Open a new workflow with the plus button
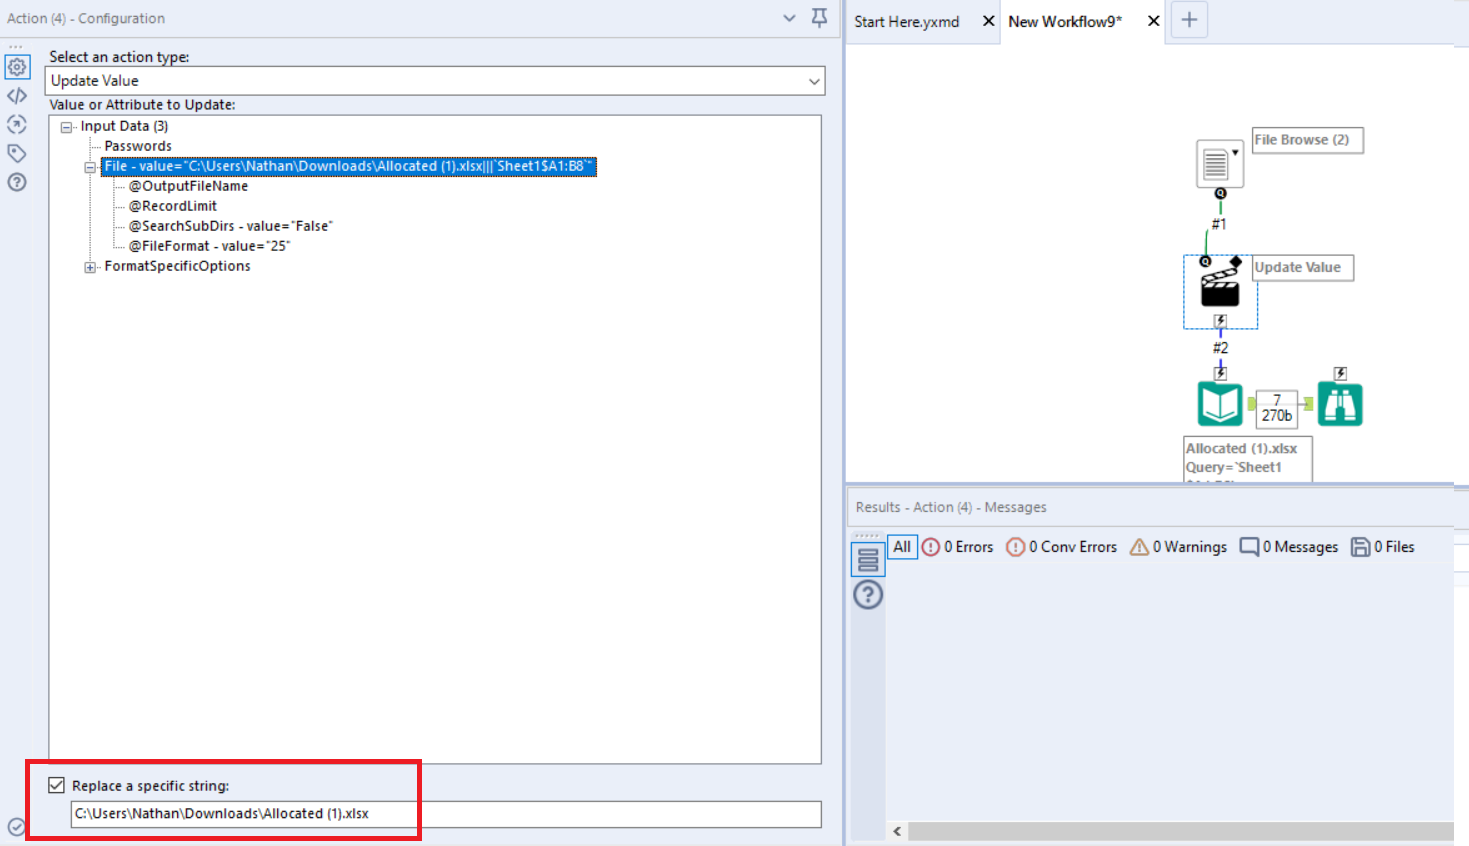 click(1189, 19)
